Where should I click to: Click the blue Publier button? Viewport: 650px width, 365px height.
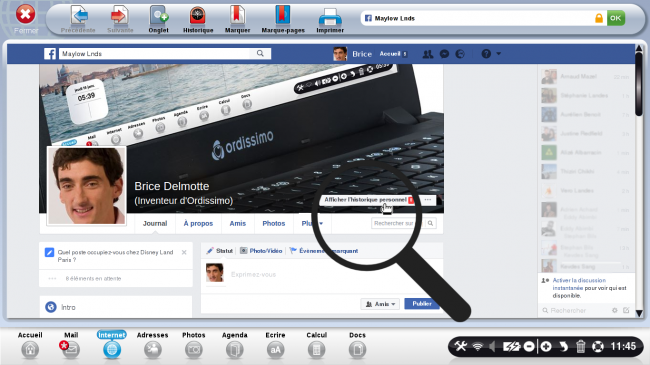pyautogui.click(x=422, y=304)
